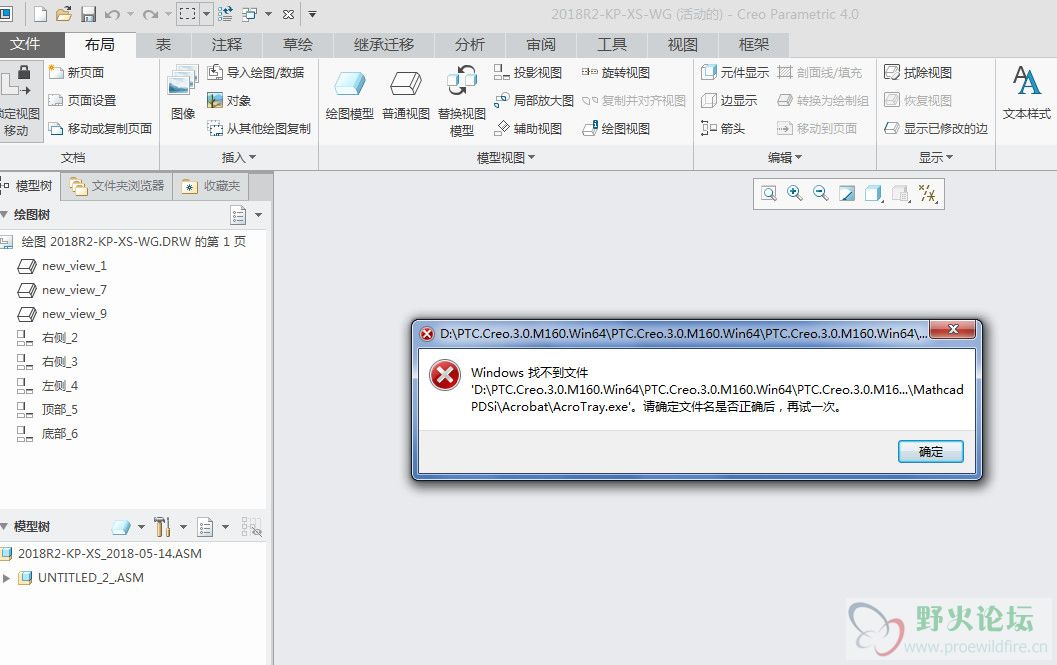Insert a Projection View (投影视图)
The width and height of the screenshot is (1057, 665).
tap(528, 72)
